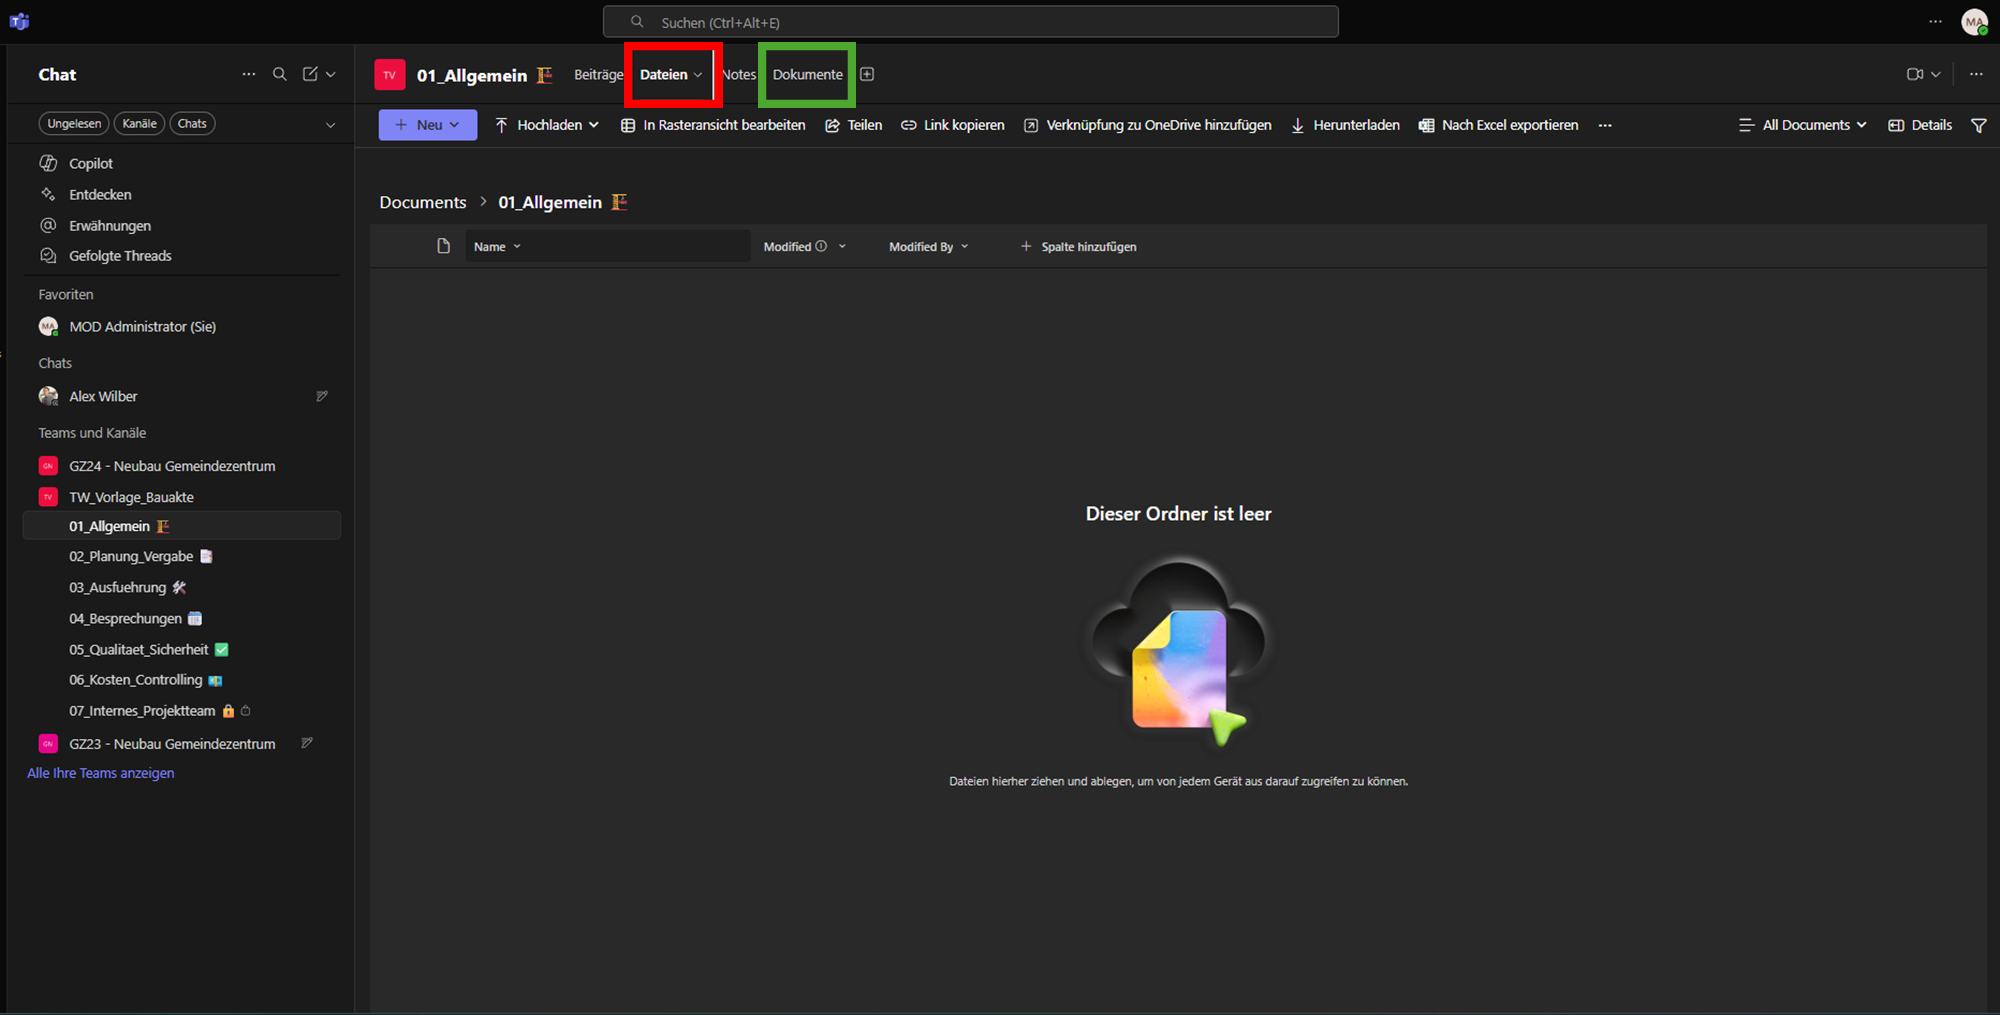
Task: Toggle the Ungelesen filter chip
Action: (74, 124)
